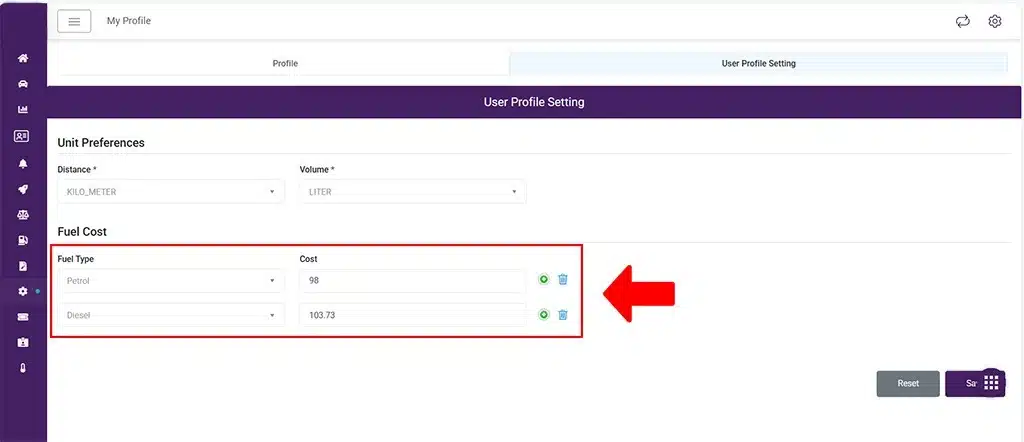1024x442 pixels.
Task: Switch to the User Profile Setting tab
Action: coord(758,63)
